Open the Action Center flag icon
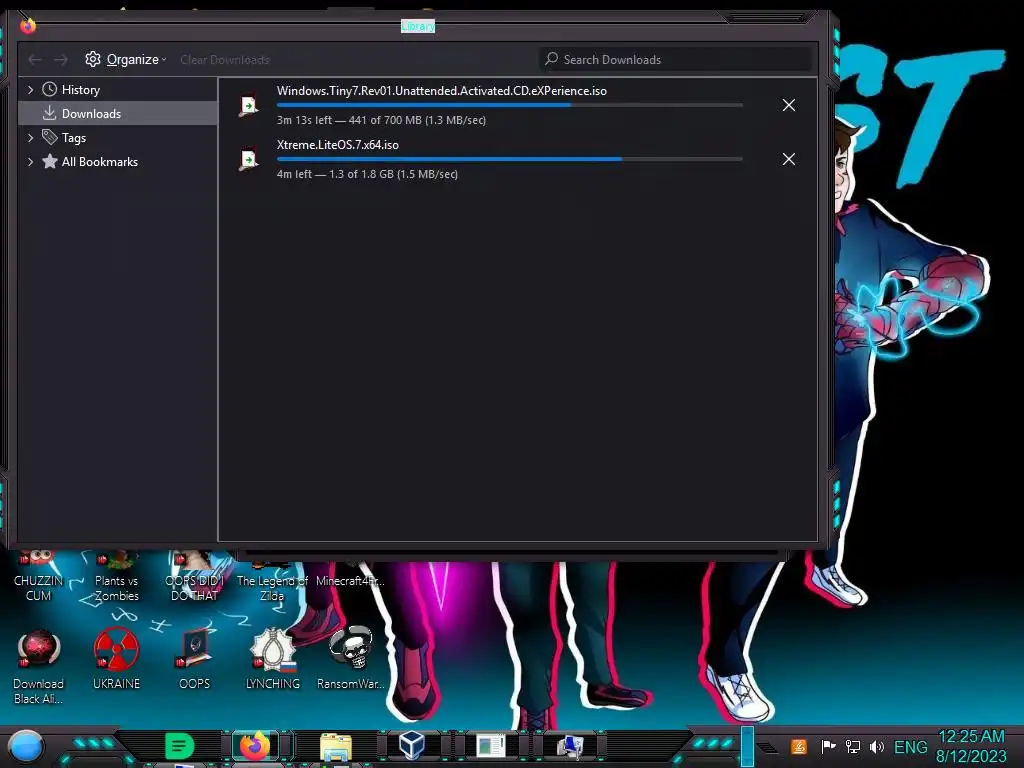Image resolution: width=1024 pixels, height=768 pixels. pyautogui.click(x=828, y=746)
